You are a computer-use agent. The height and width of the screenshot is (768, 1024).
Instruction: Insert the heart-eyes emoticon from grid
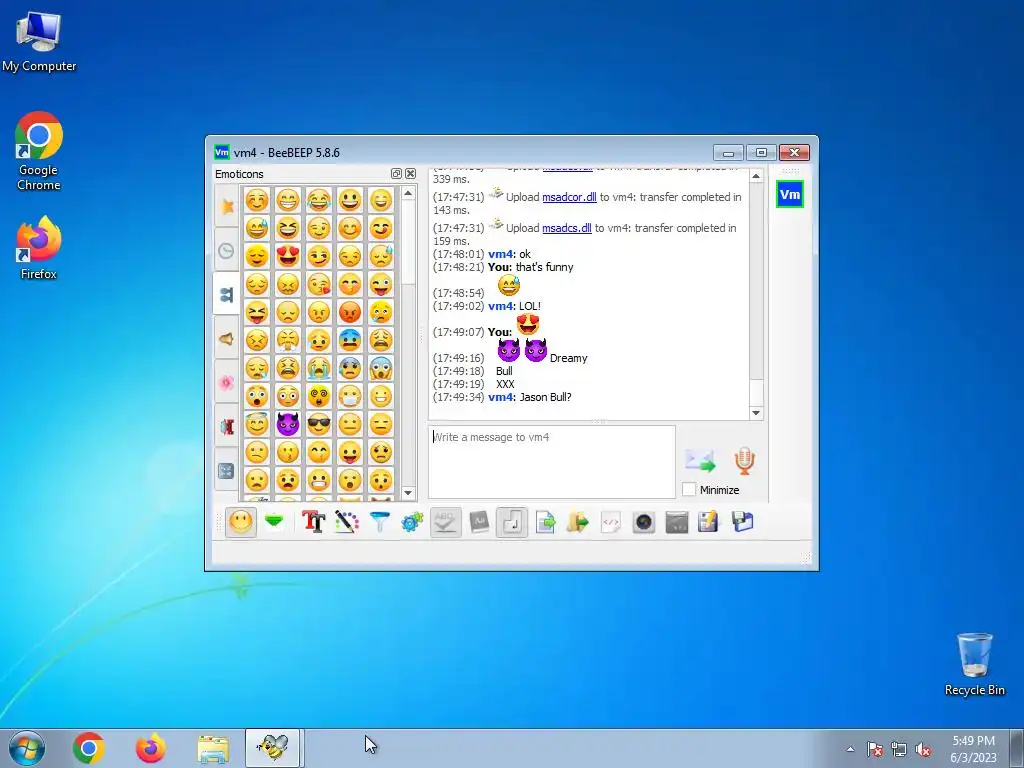pos(287,255)
